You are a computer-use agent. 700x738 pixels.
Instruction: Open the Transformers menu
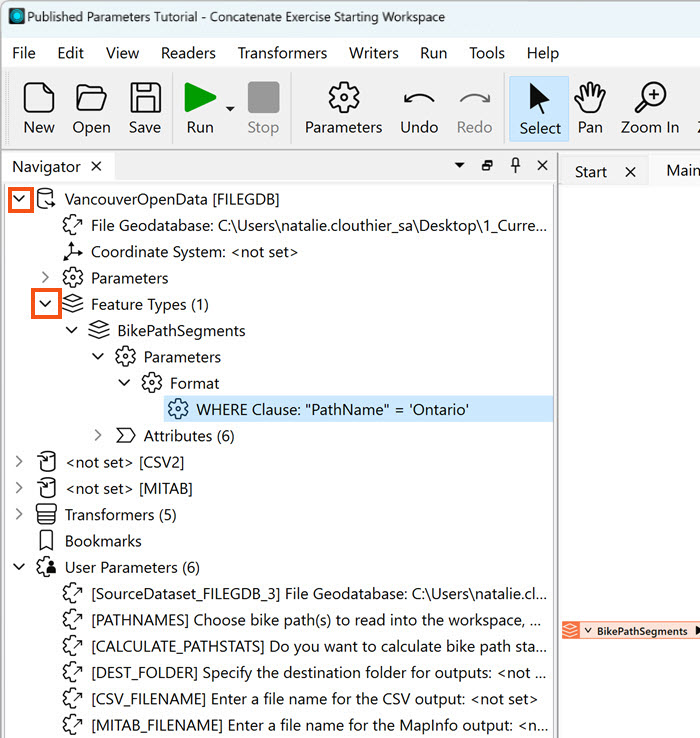(x=282, y=53)
